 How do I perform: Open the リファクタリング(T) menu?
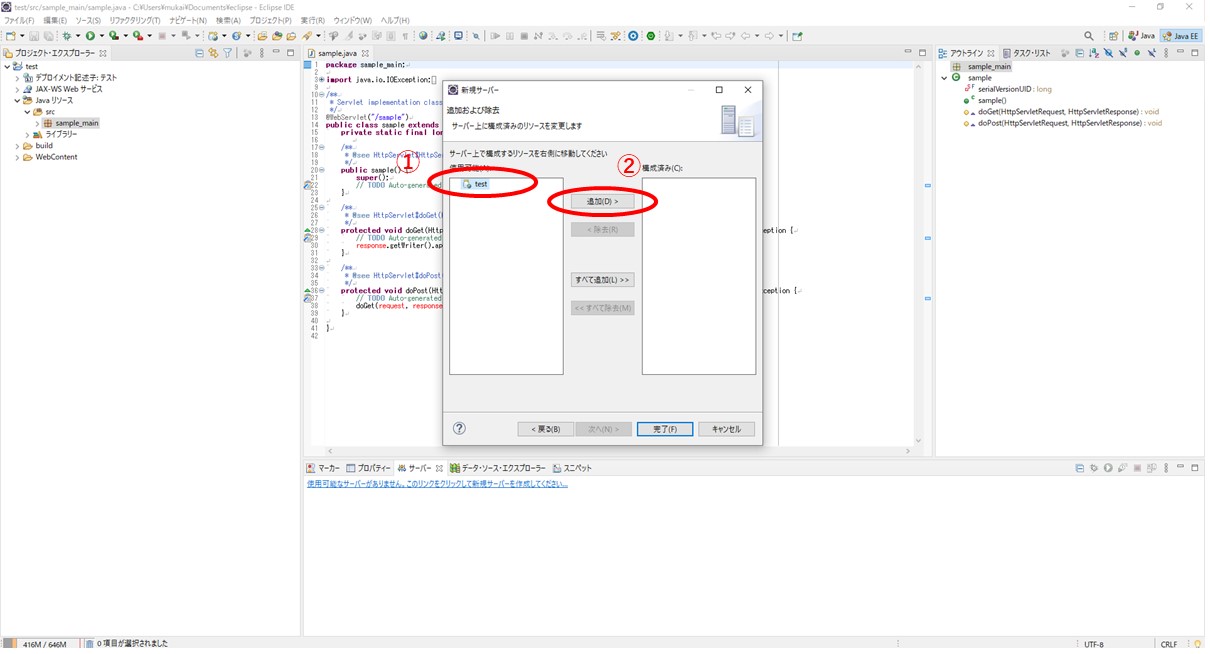pyautogui.click(x=135, y=20)
